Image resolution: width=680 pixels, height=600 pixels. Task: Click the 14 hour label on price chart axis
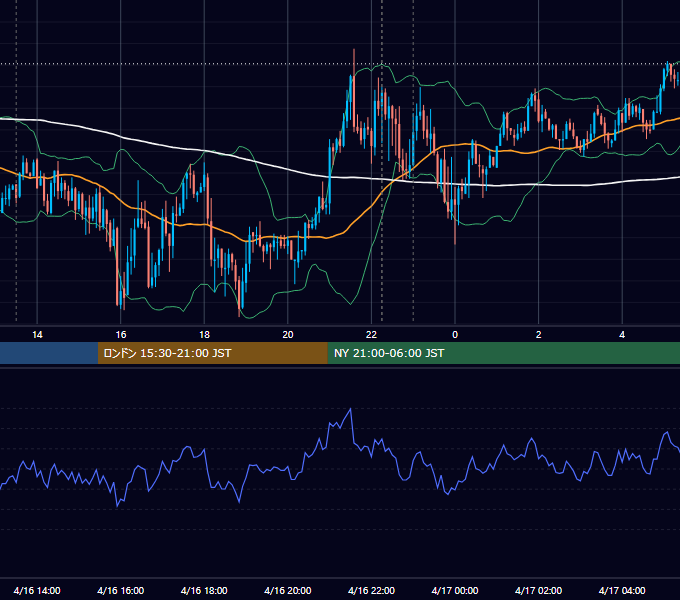coord(37,335)
